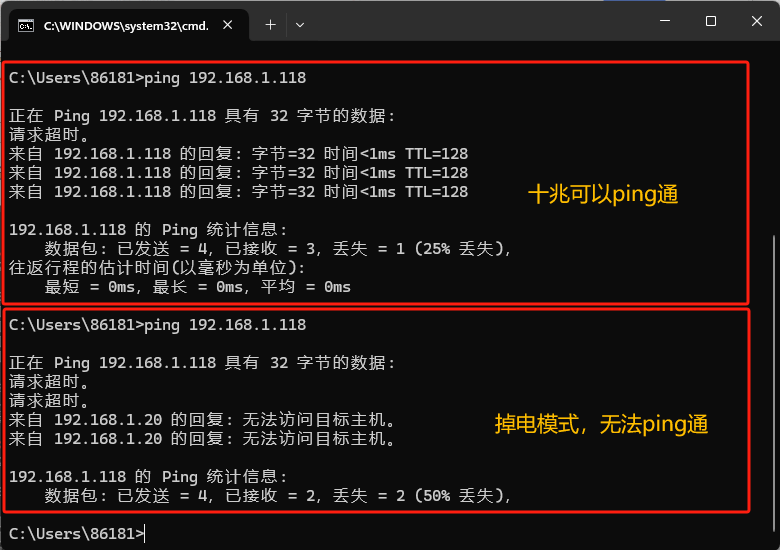Select the C:\WINDOWS\system32\cmd. tab

coord(125,25)
